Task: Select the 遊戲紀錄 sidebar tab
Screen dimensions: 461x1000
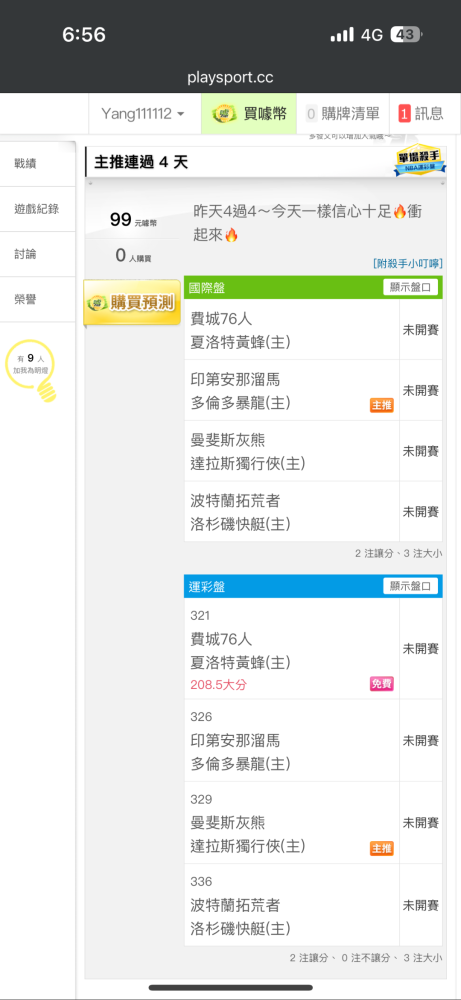Action: 37,209
